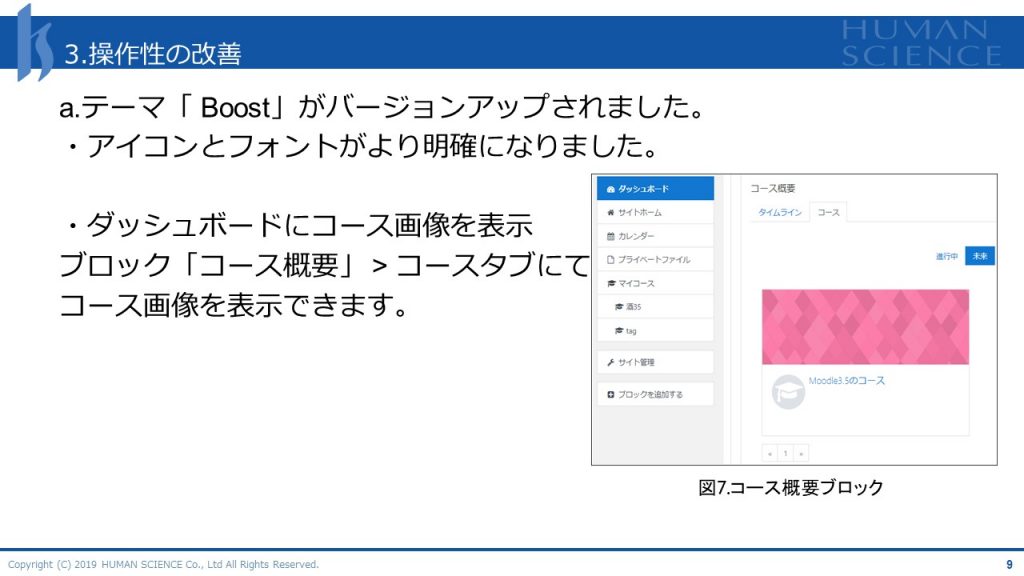The height and width of the screenshot is (576, 1024).
Task: Click the 図7.コース概要ブロック caption
Action: (x=791, y=487)
